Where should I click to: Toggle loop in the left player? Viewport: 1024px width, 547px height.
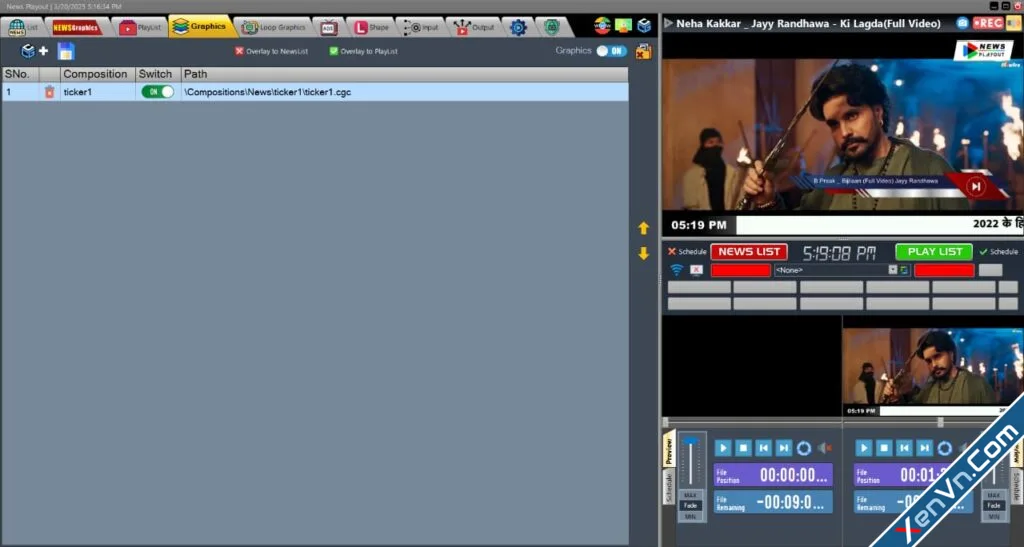(x=804, y=448)
